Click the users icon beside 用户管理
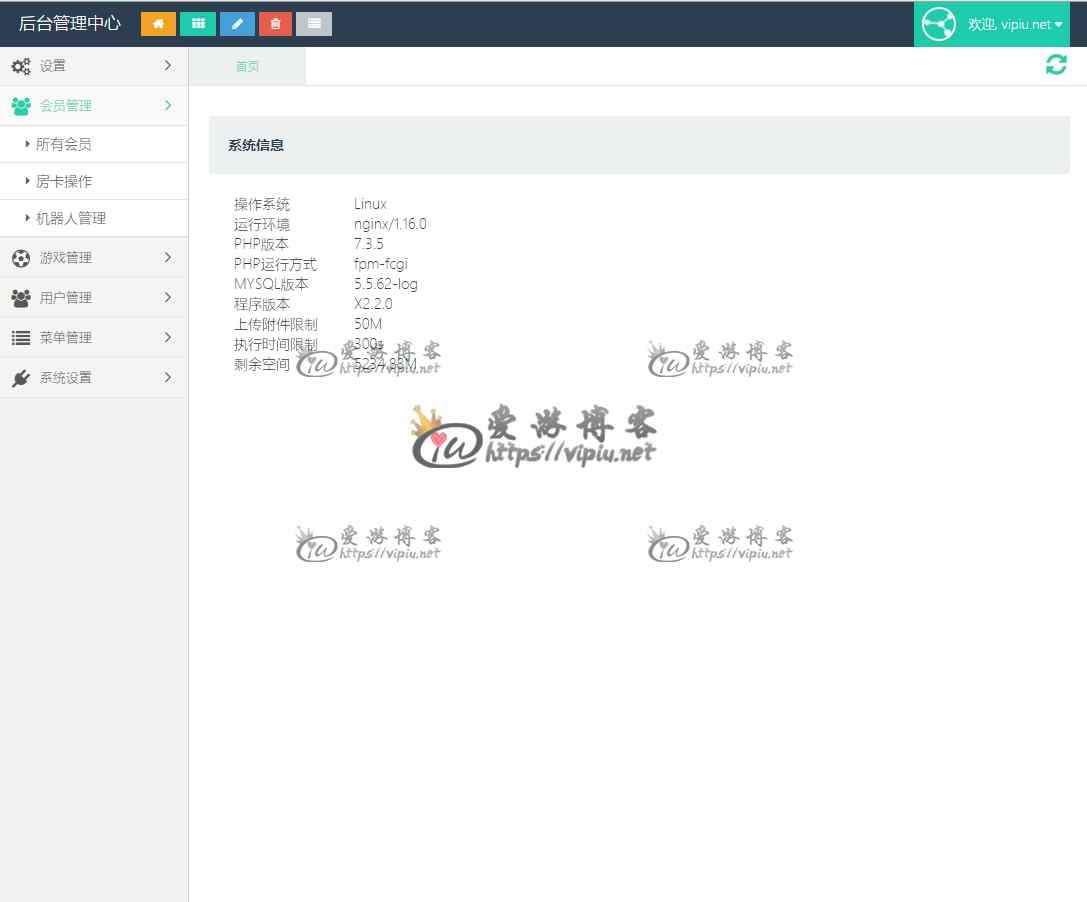1087x902 pixels. click(21, 298)
